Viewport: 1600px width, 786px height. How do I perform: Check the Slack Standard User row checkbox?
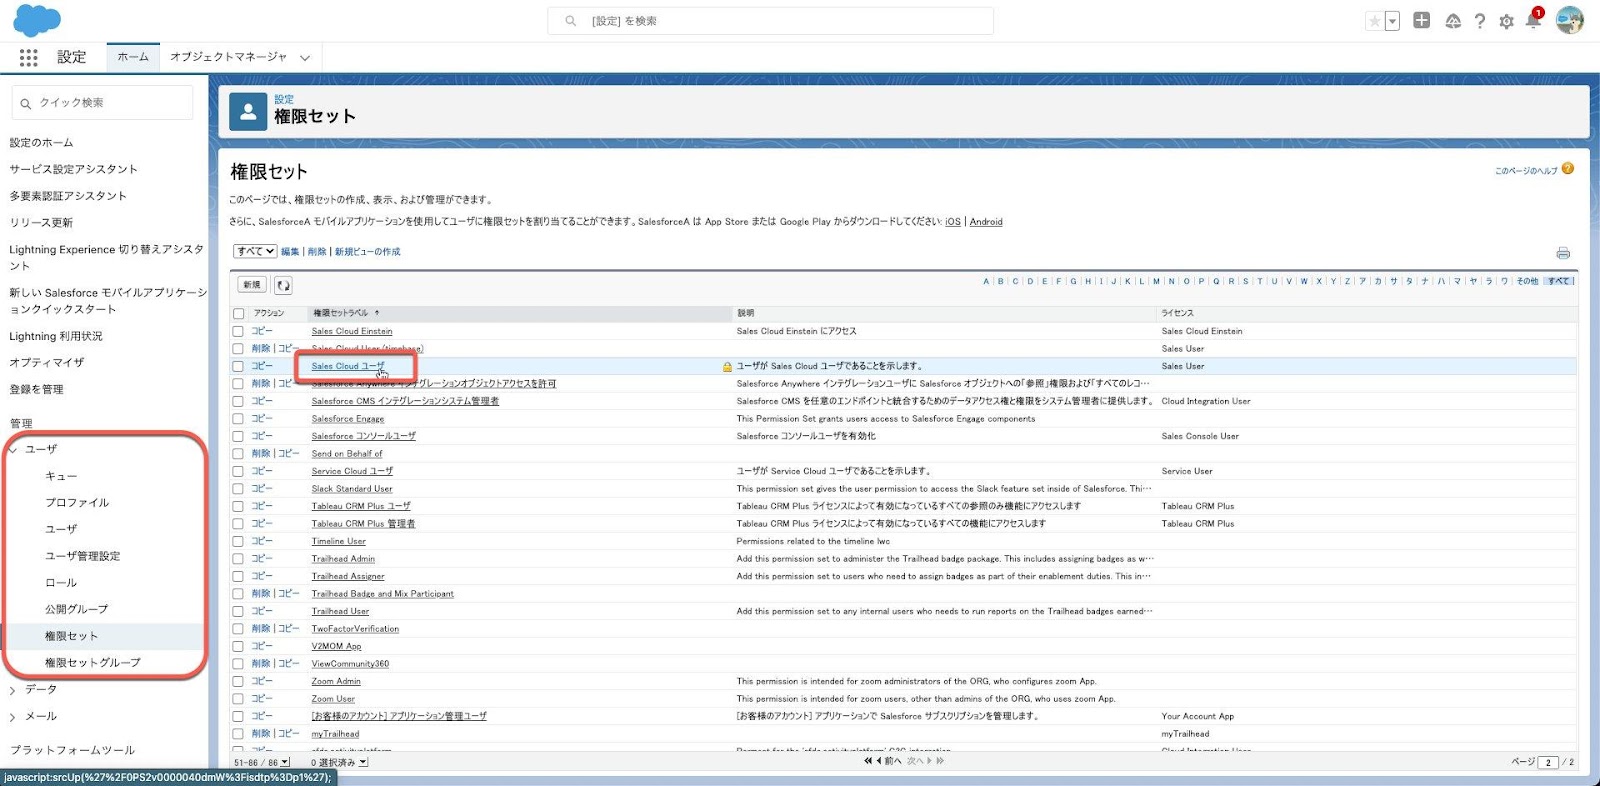coord(238,489)
